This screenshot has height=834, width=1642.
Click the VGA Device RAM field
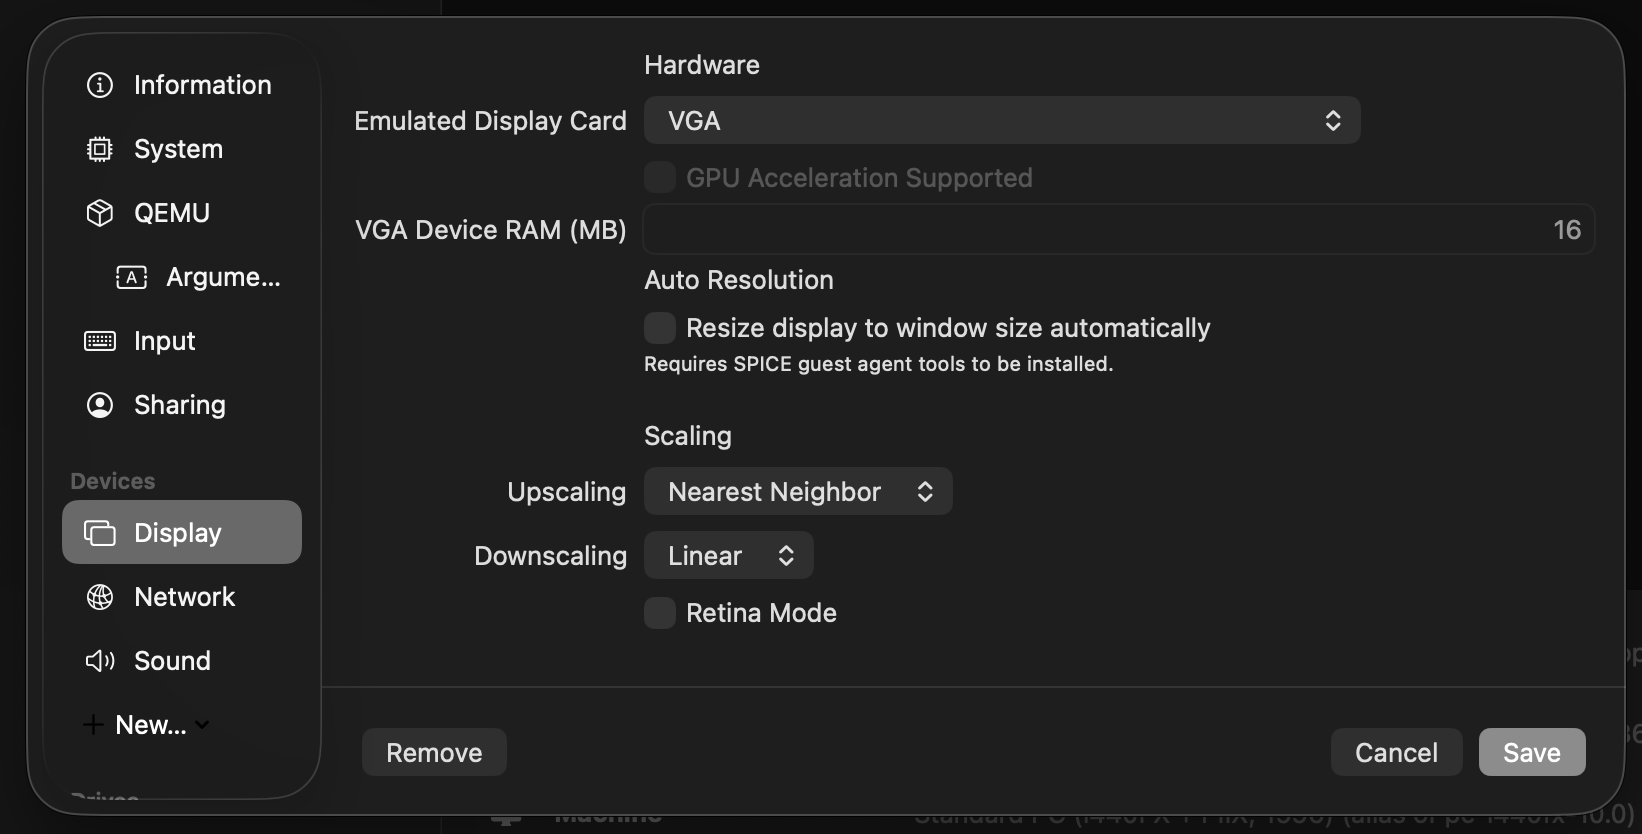[x=1118, y=229]
